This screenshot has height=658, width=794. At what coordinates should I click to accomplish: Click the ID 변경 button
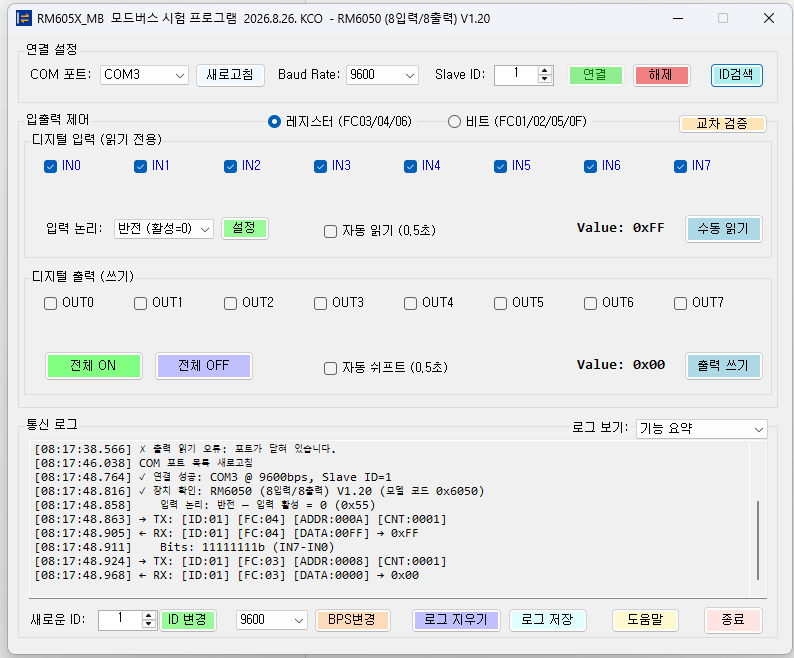[x=188, y=620]
